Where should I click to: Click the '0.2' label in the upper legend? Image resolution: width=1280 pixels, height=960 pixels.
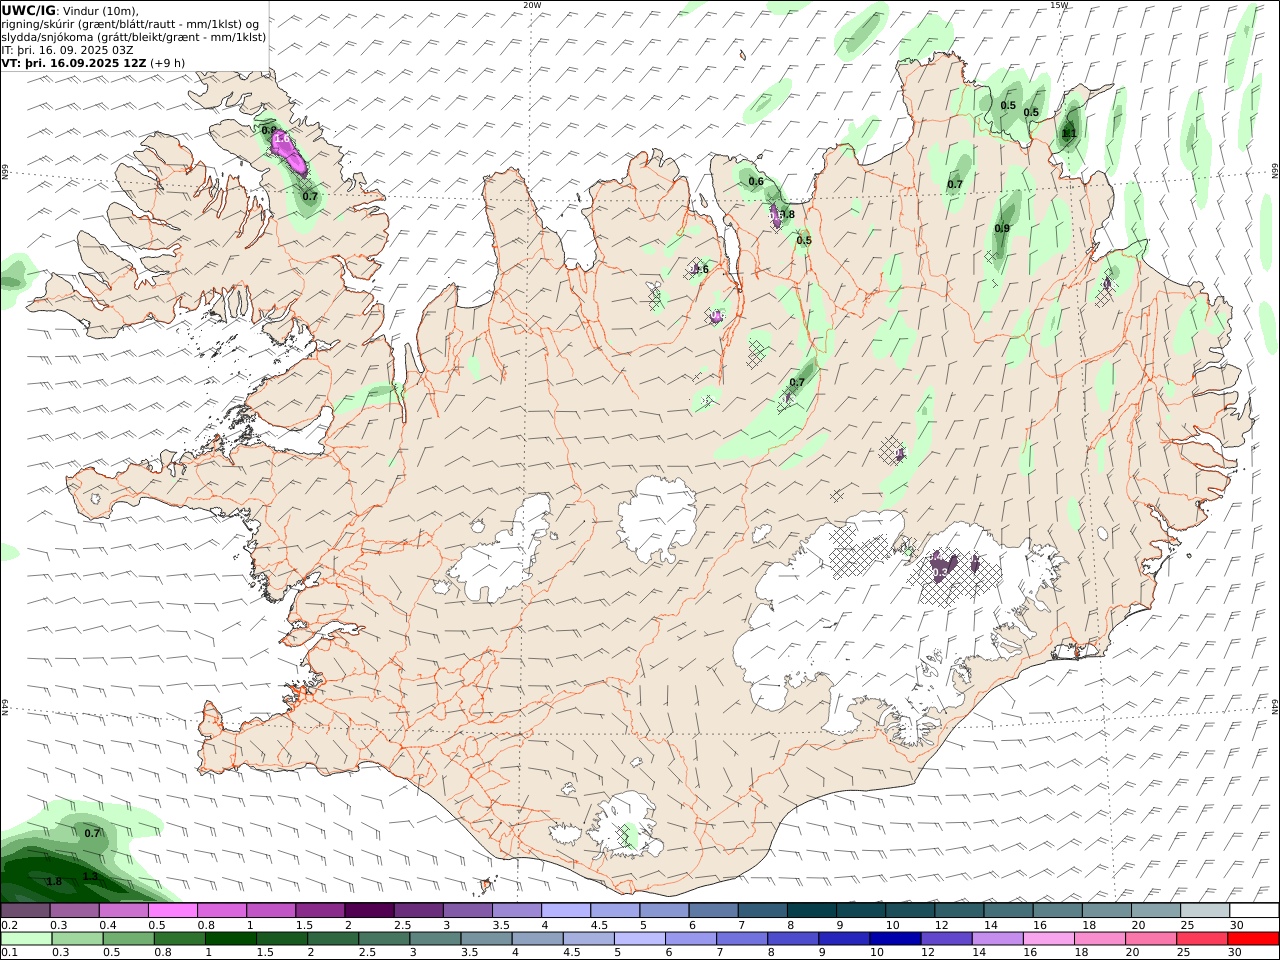(x=9, y=925)
